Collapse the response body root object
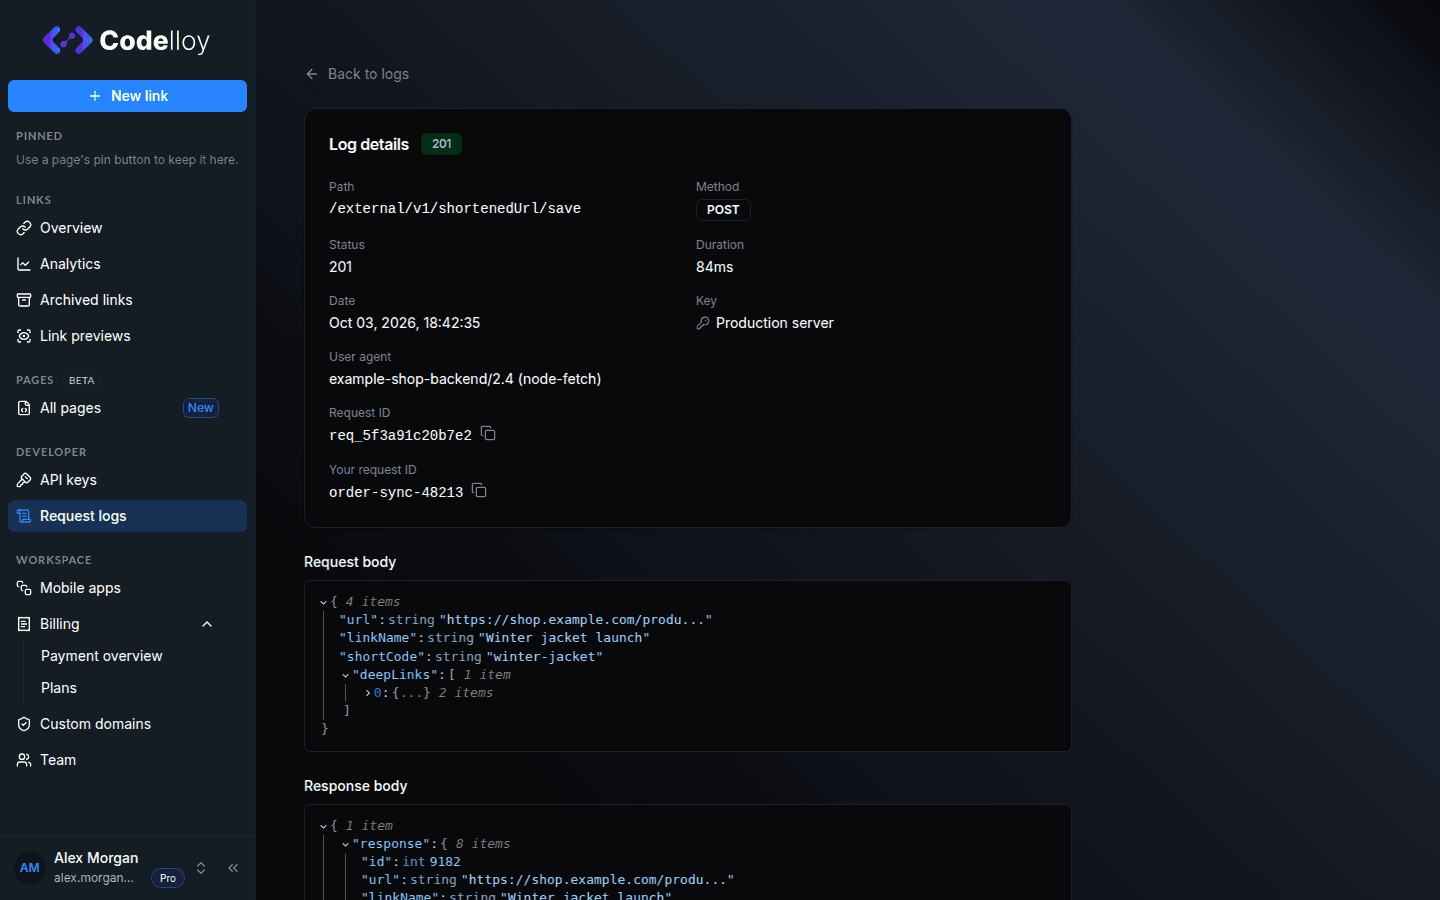Screen dimensions: 1440x900 click(324, 826)
